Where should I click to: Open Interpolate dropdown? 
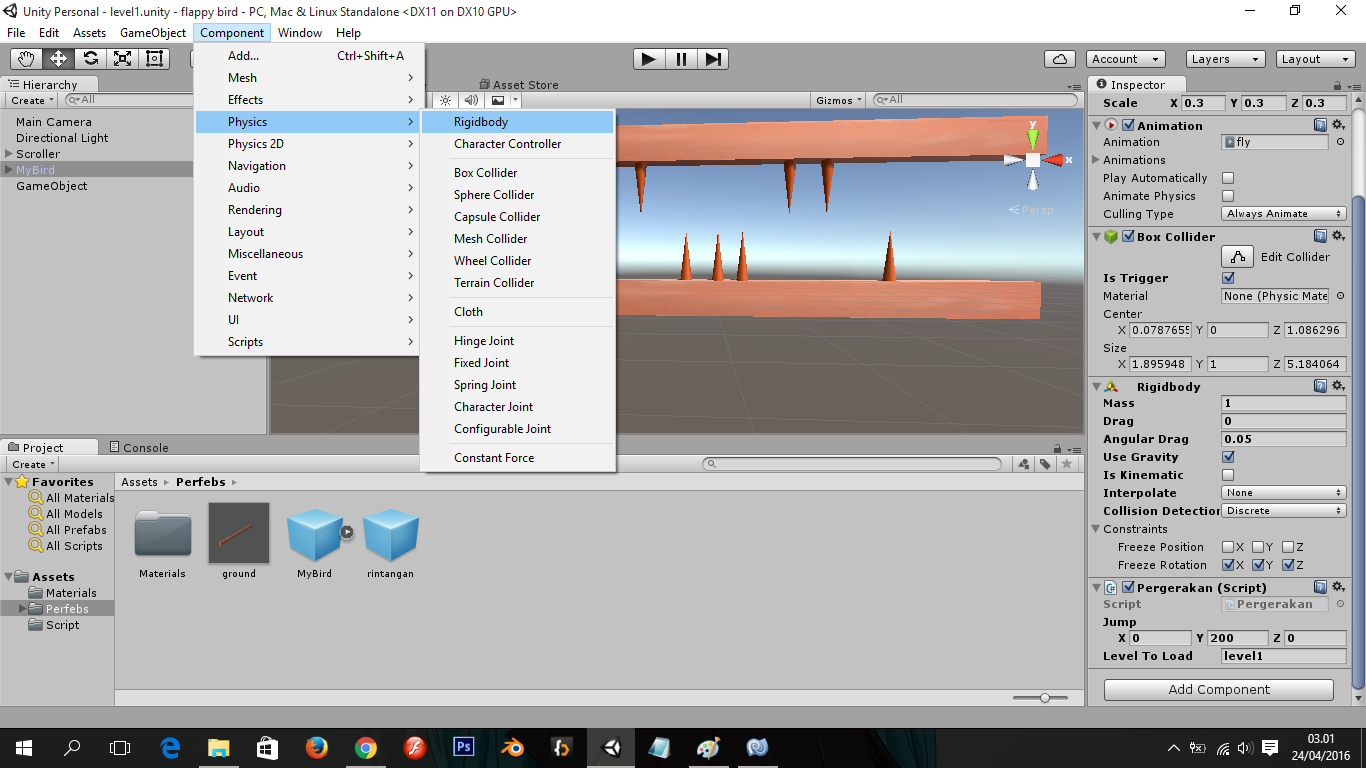tap(1284, 493)
